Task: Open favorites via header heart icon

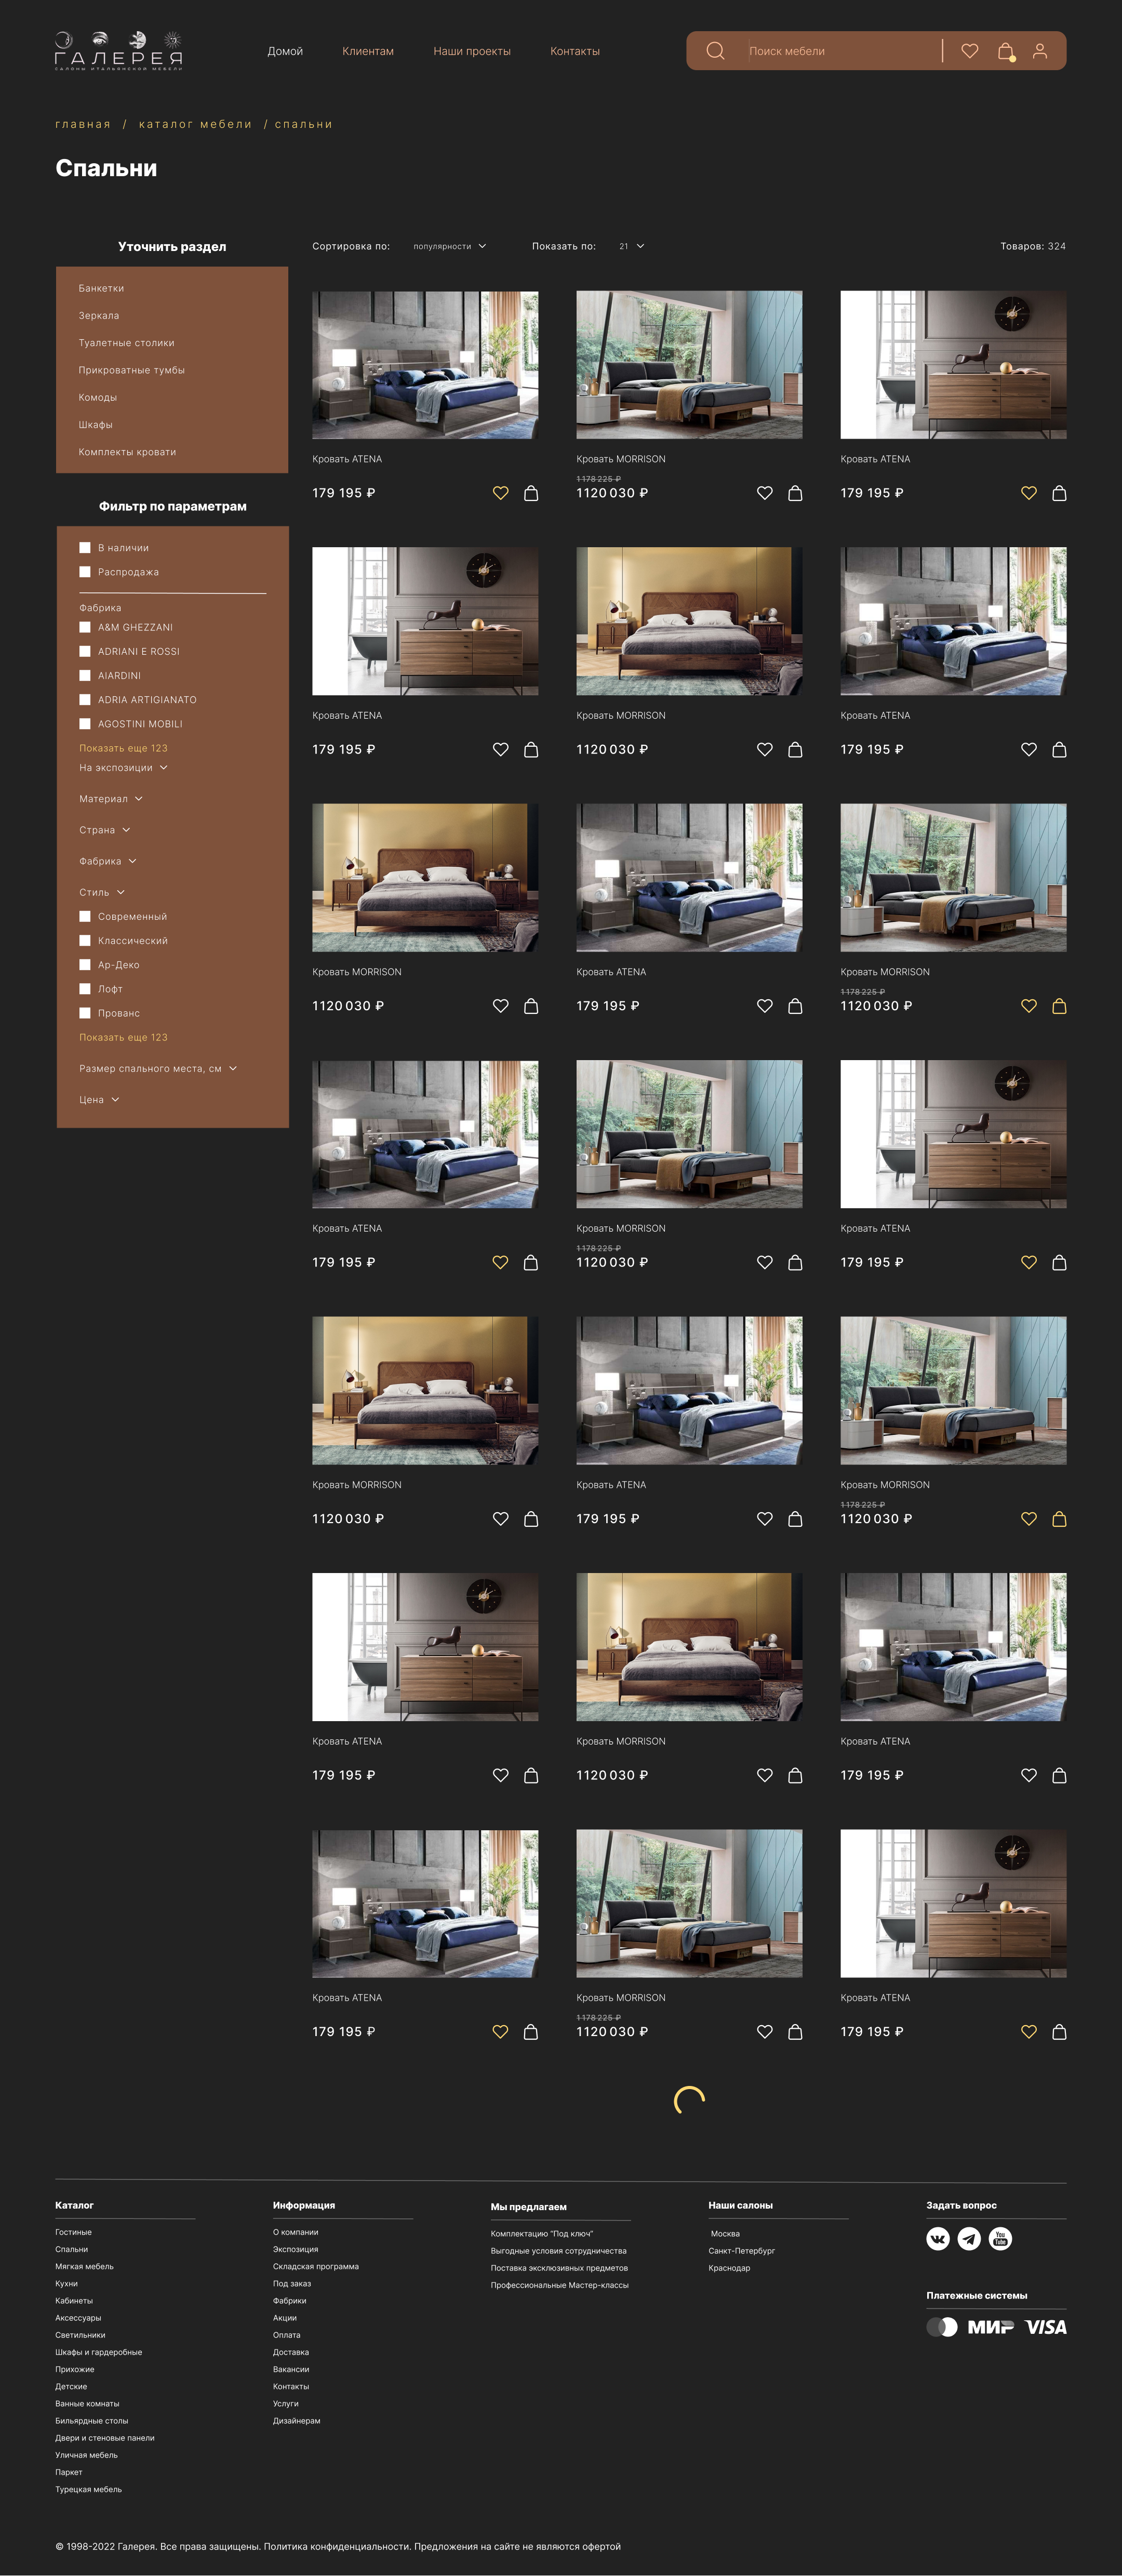Action: click(x=969, y=51)
